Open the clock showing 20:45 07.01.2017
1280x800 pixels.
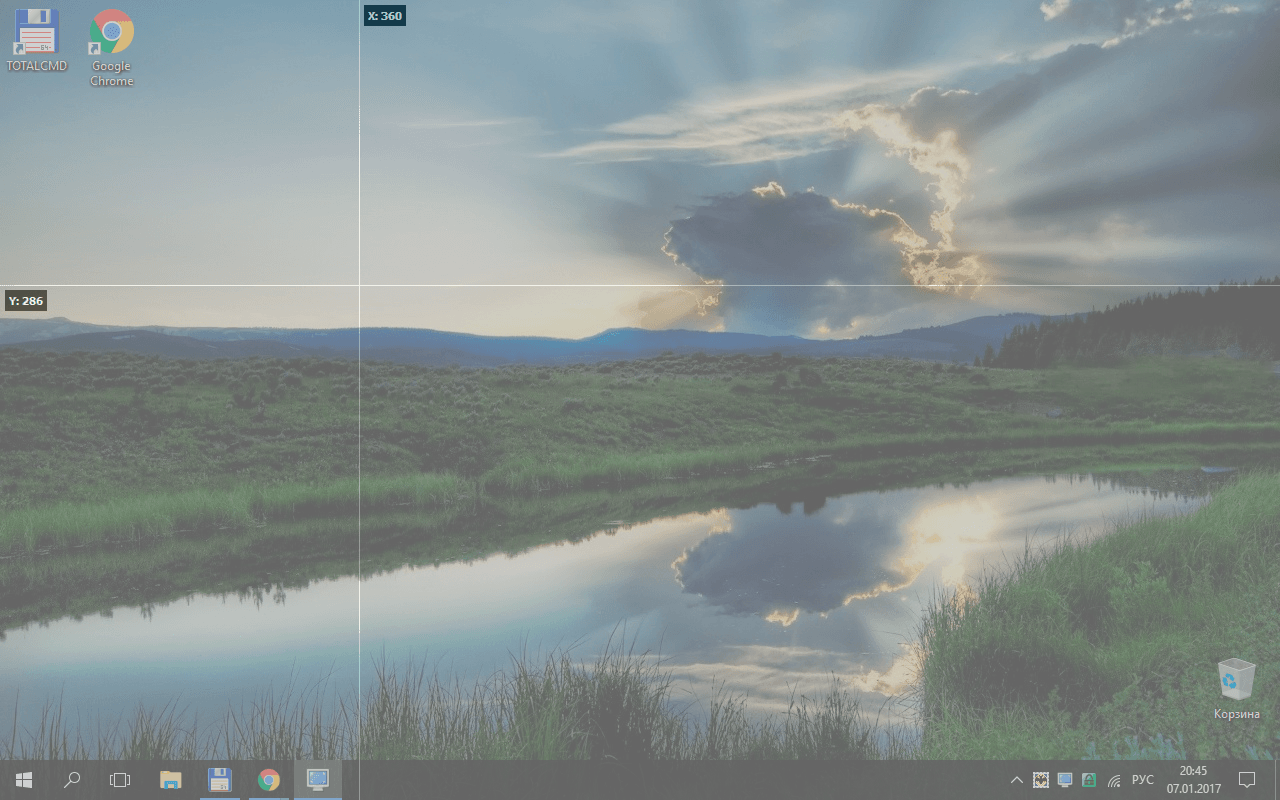click(1193, 780)
